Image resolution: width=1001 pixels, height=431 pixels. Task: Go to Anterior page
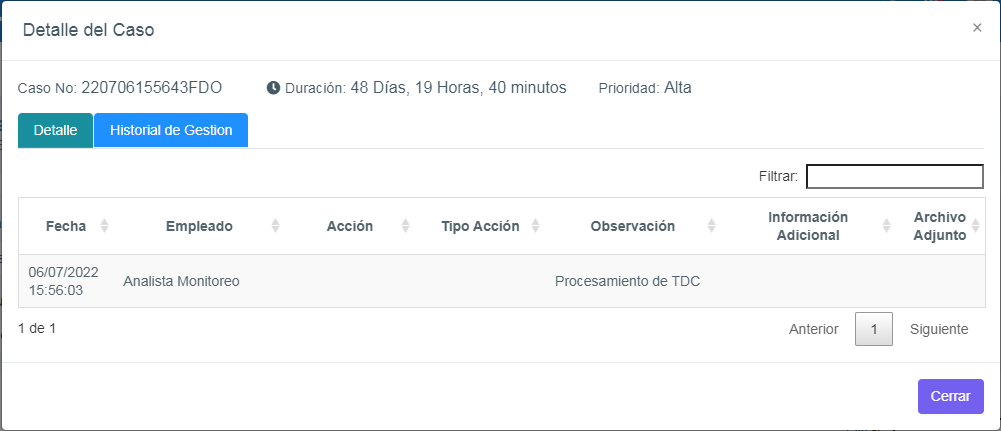point(813,329)
